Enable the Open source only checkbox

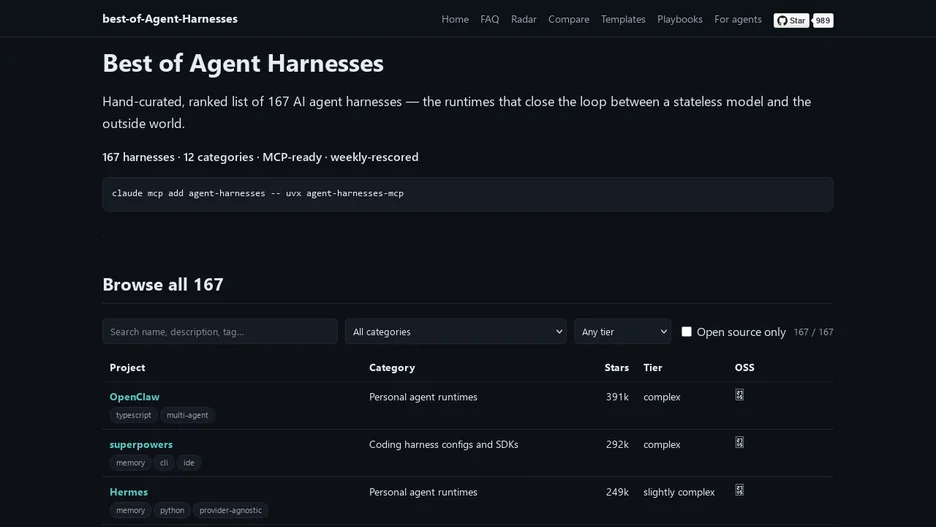click(x=686, y=331)
